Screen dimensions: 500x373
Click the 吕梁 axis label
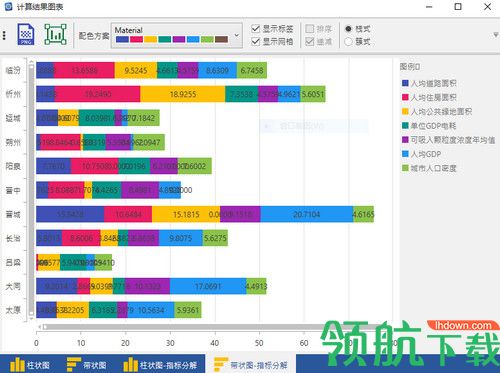click(13, 262)
